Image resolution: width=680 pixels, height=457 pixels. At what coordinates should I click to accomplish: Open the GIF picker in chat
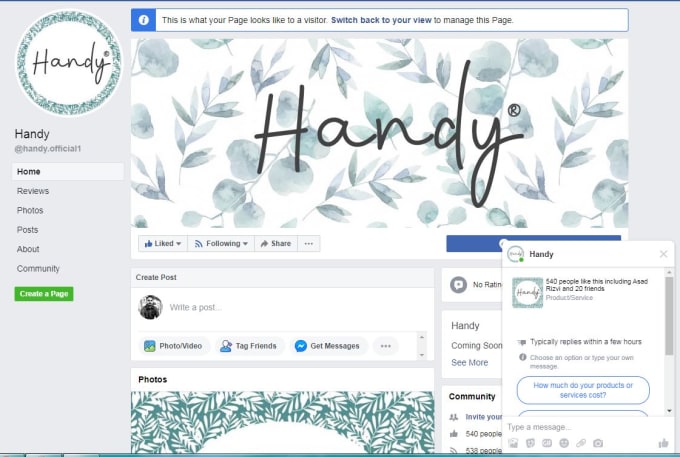547,443
